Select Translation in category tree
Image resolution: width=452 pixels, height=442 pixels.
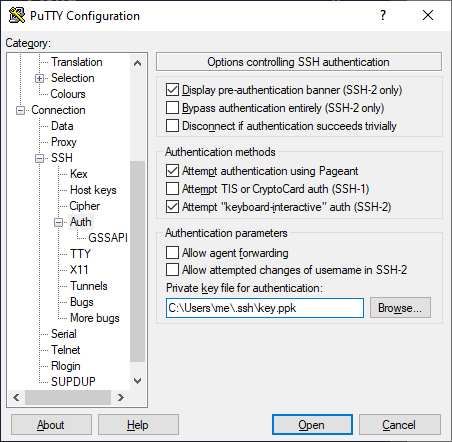tap(76, 62)
